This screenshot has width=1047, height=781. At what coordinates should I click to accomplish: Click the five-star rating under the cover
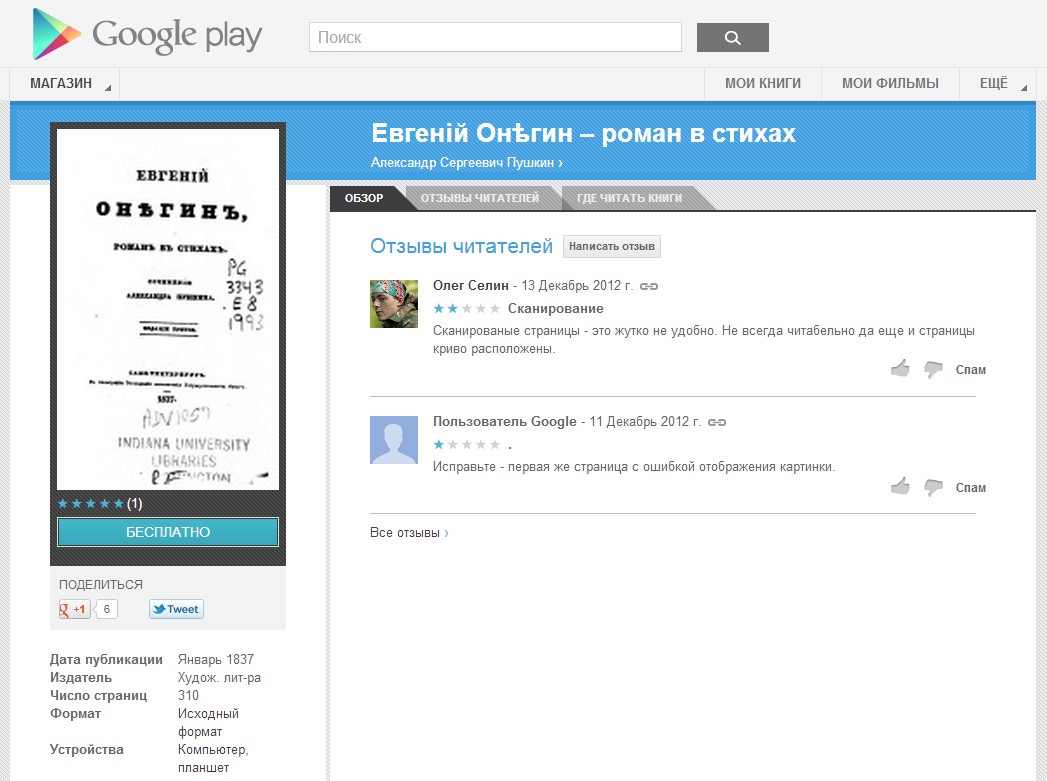(91, 503)
